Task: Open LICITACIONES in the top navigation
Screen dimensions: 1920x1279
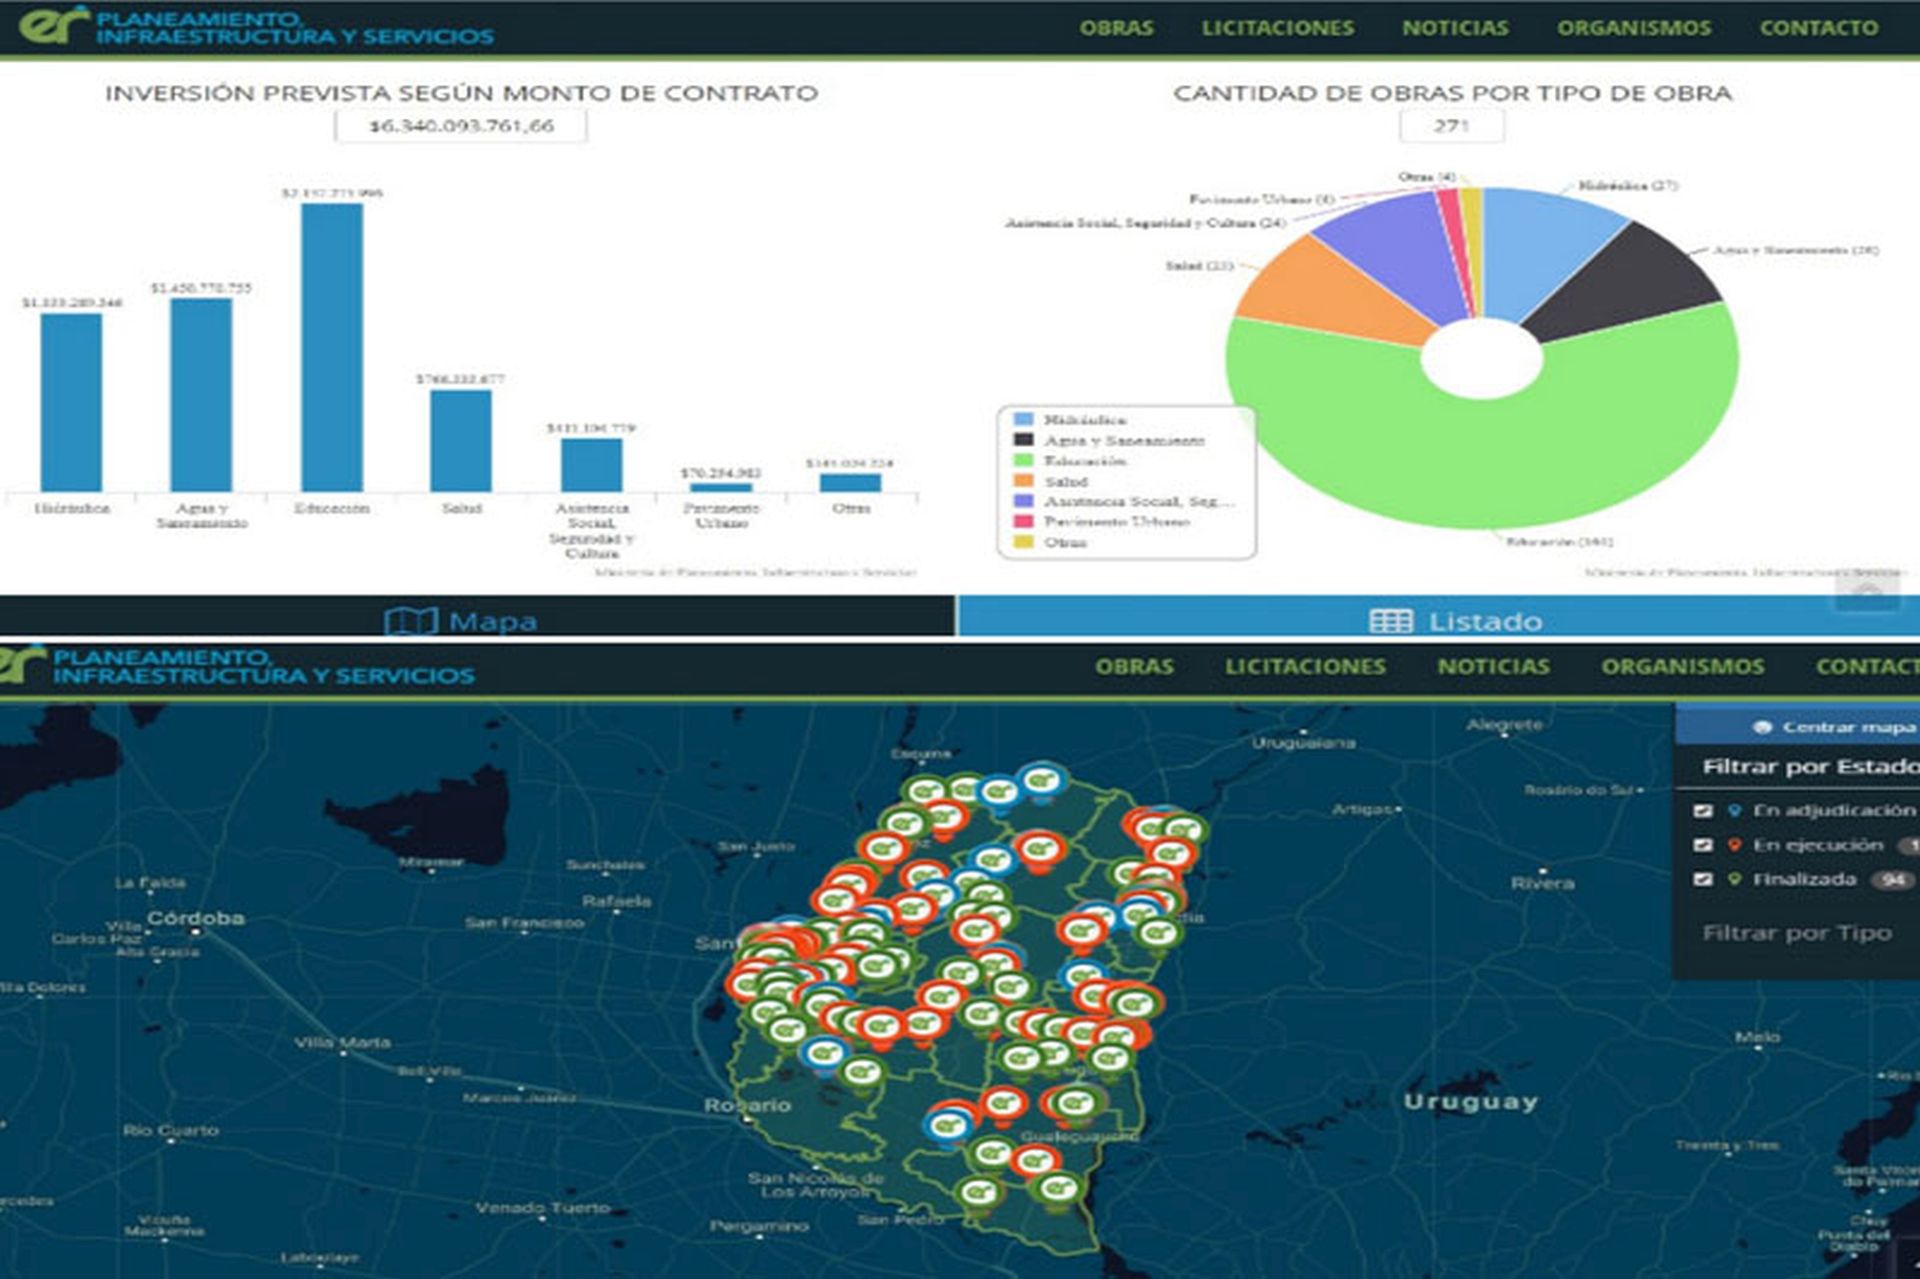Action: pyautogui.click(x=1277, y=28)
